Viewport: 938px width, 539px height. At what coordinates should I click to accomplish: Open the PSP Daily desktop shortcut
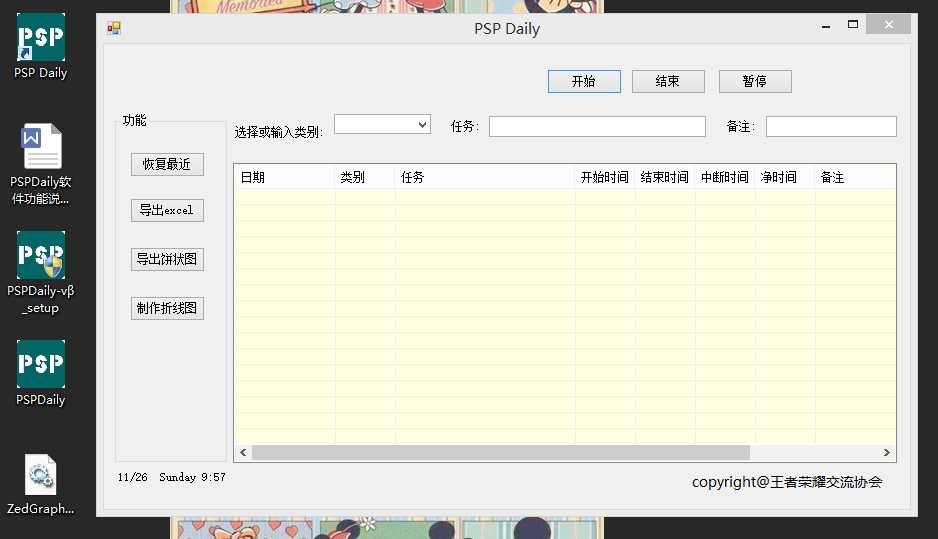41,46
